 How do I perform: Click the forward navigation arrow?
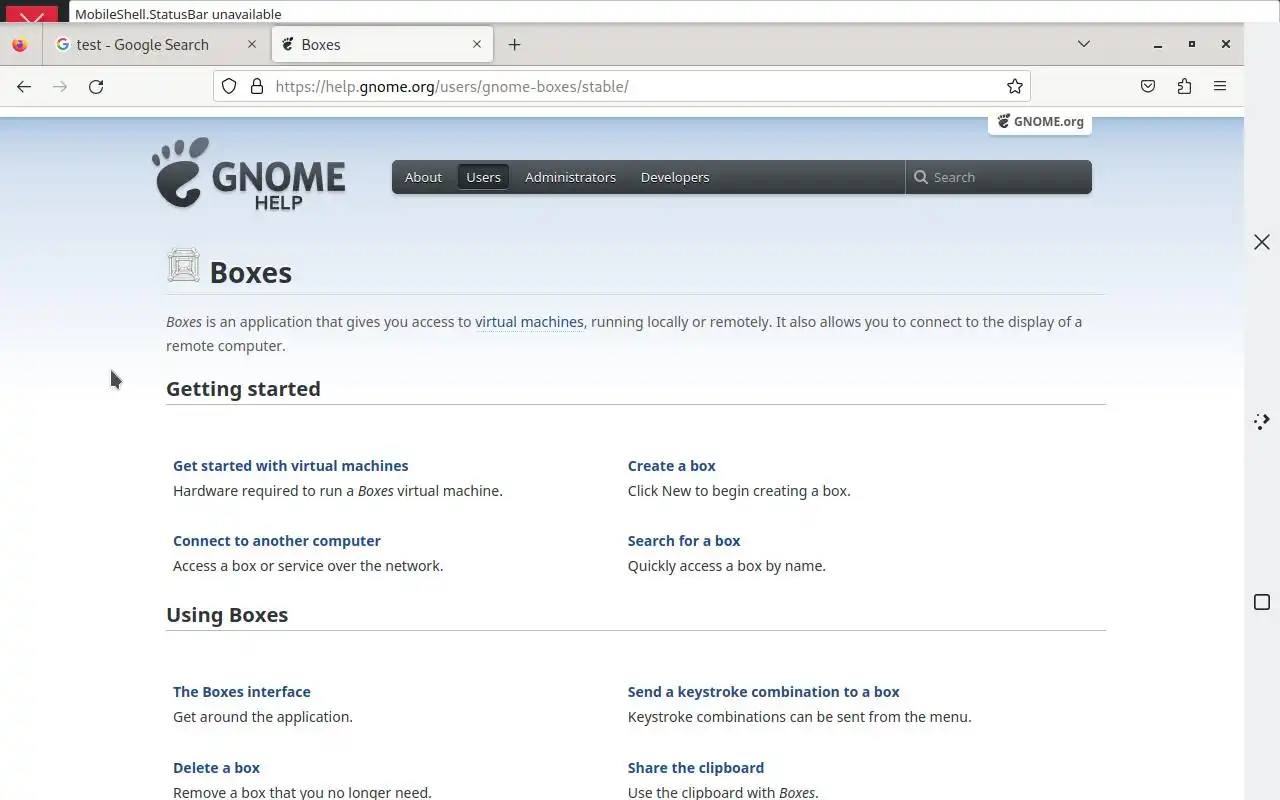60,86
